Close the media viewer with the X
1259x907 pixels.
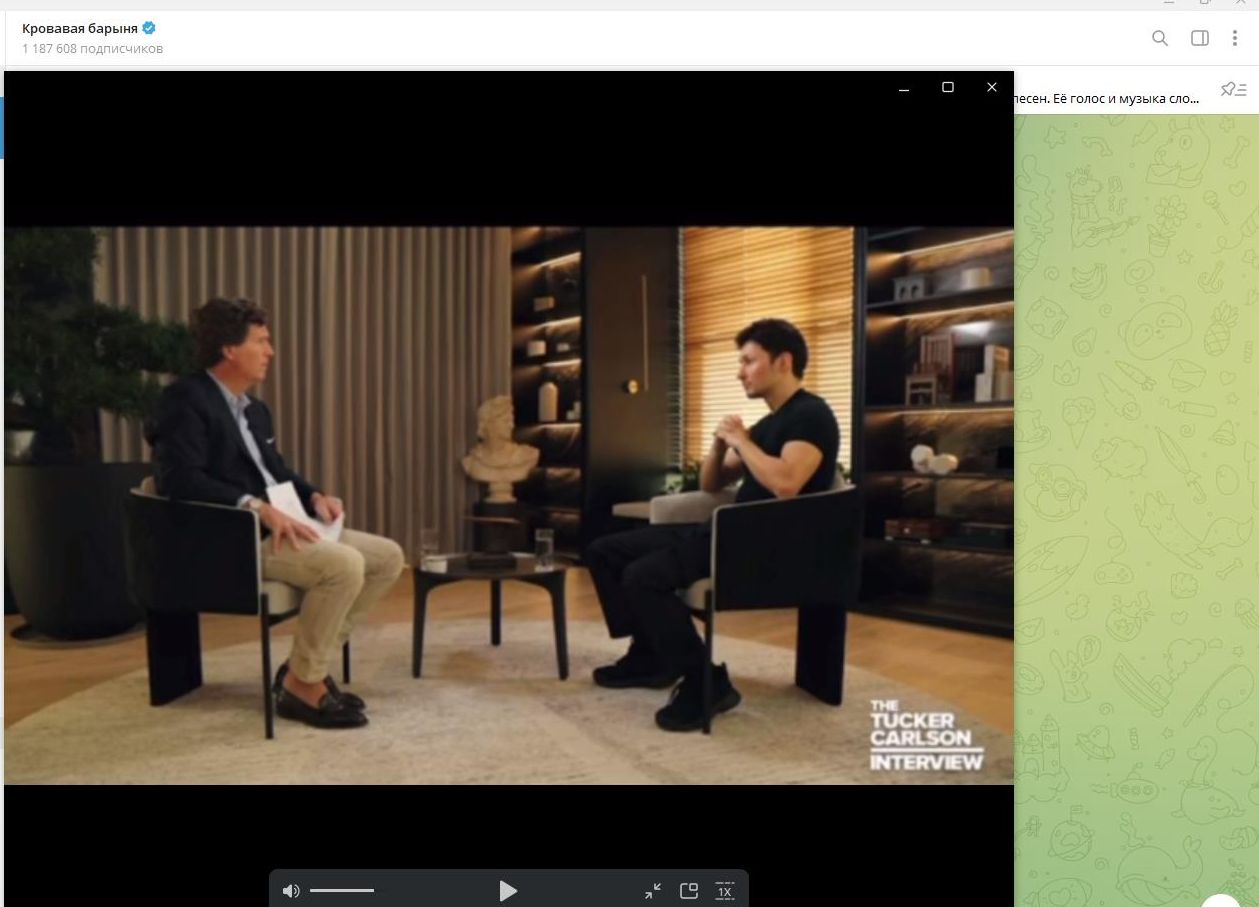pos(992,88)
